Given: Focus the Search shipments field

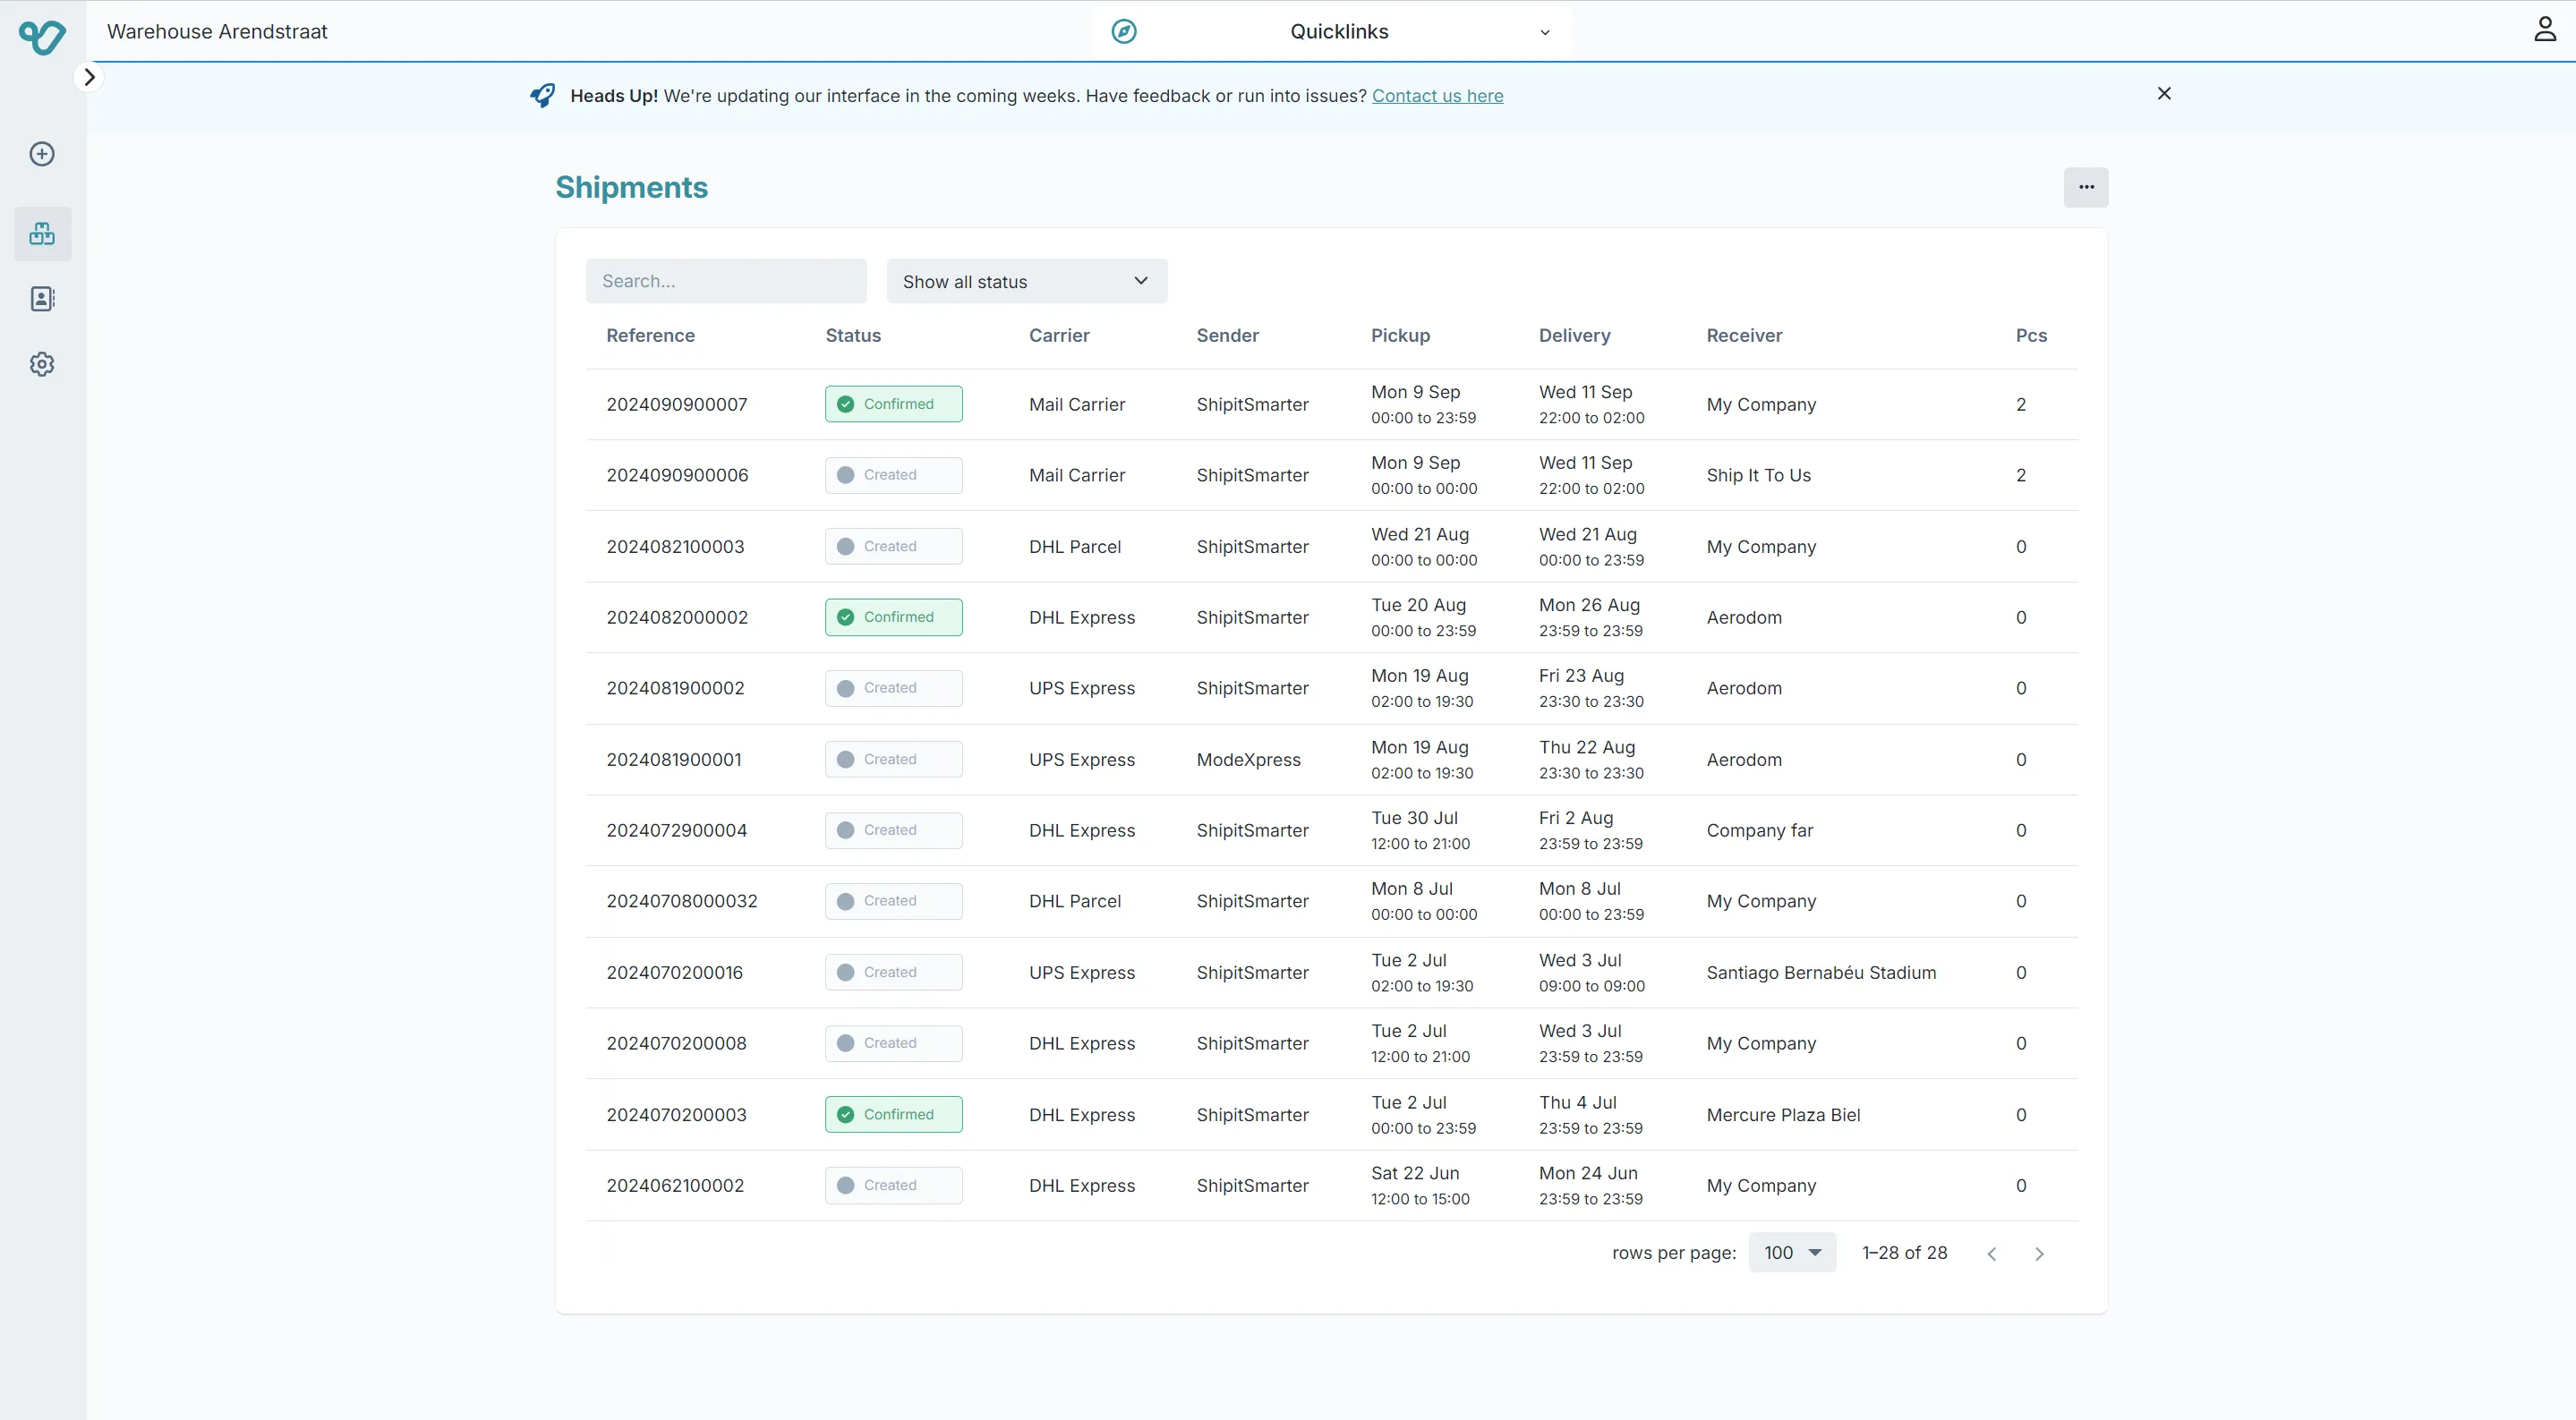Looking at the screenshot, I should [726, 281].
